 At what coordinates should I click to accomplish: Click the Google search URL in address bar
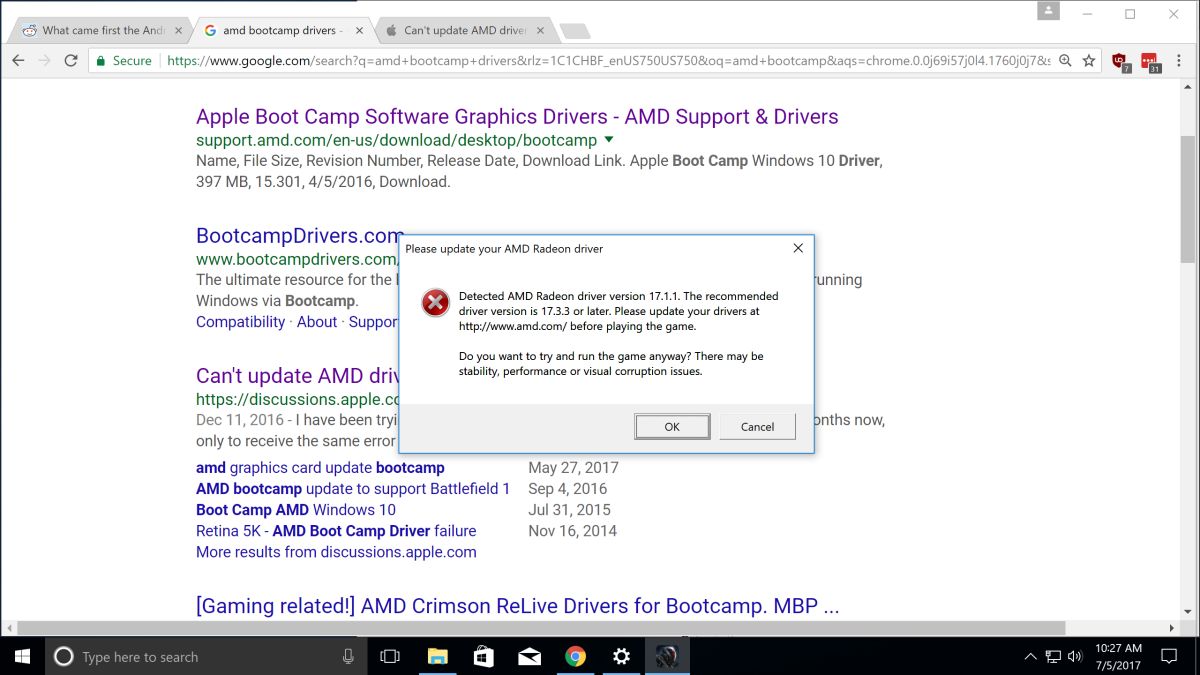(608, 61)
